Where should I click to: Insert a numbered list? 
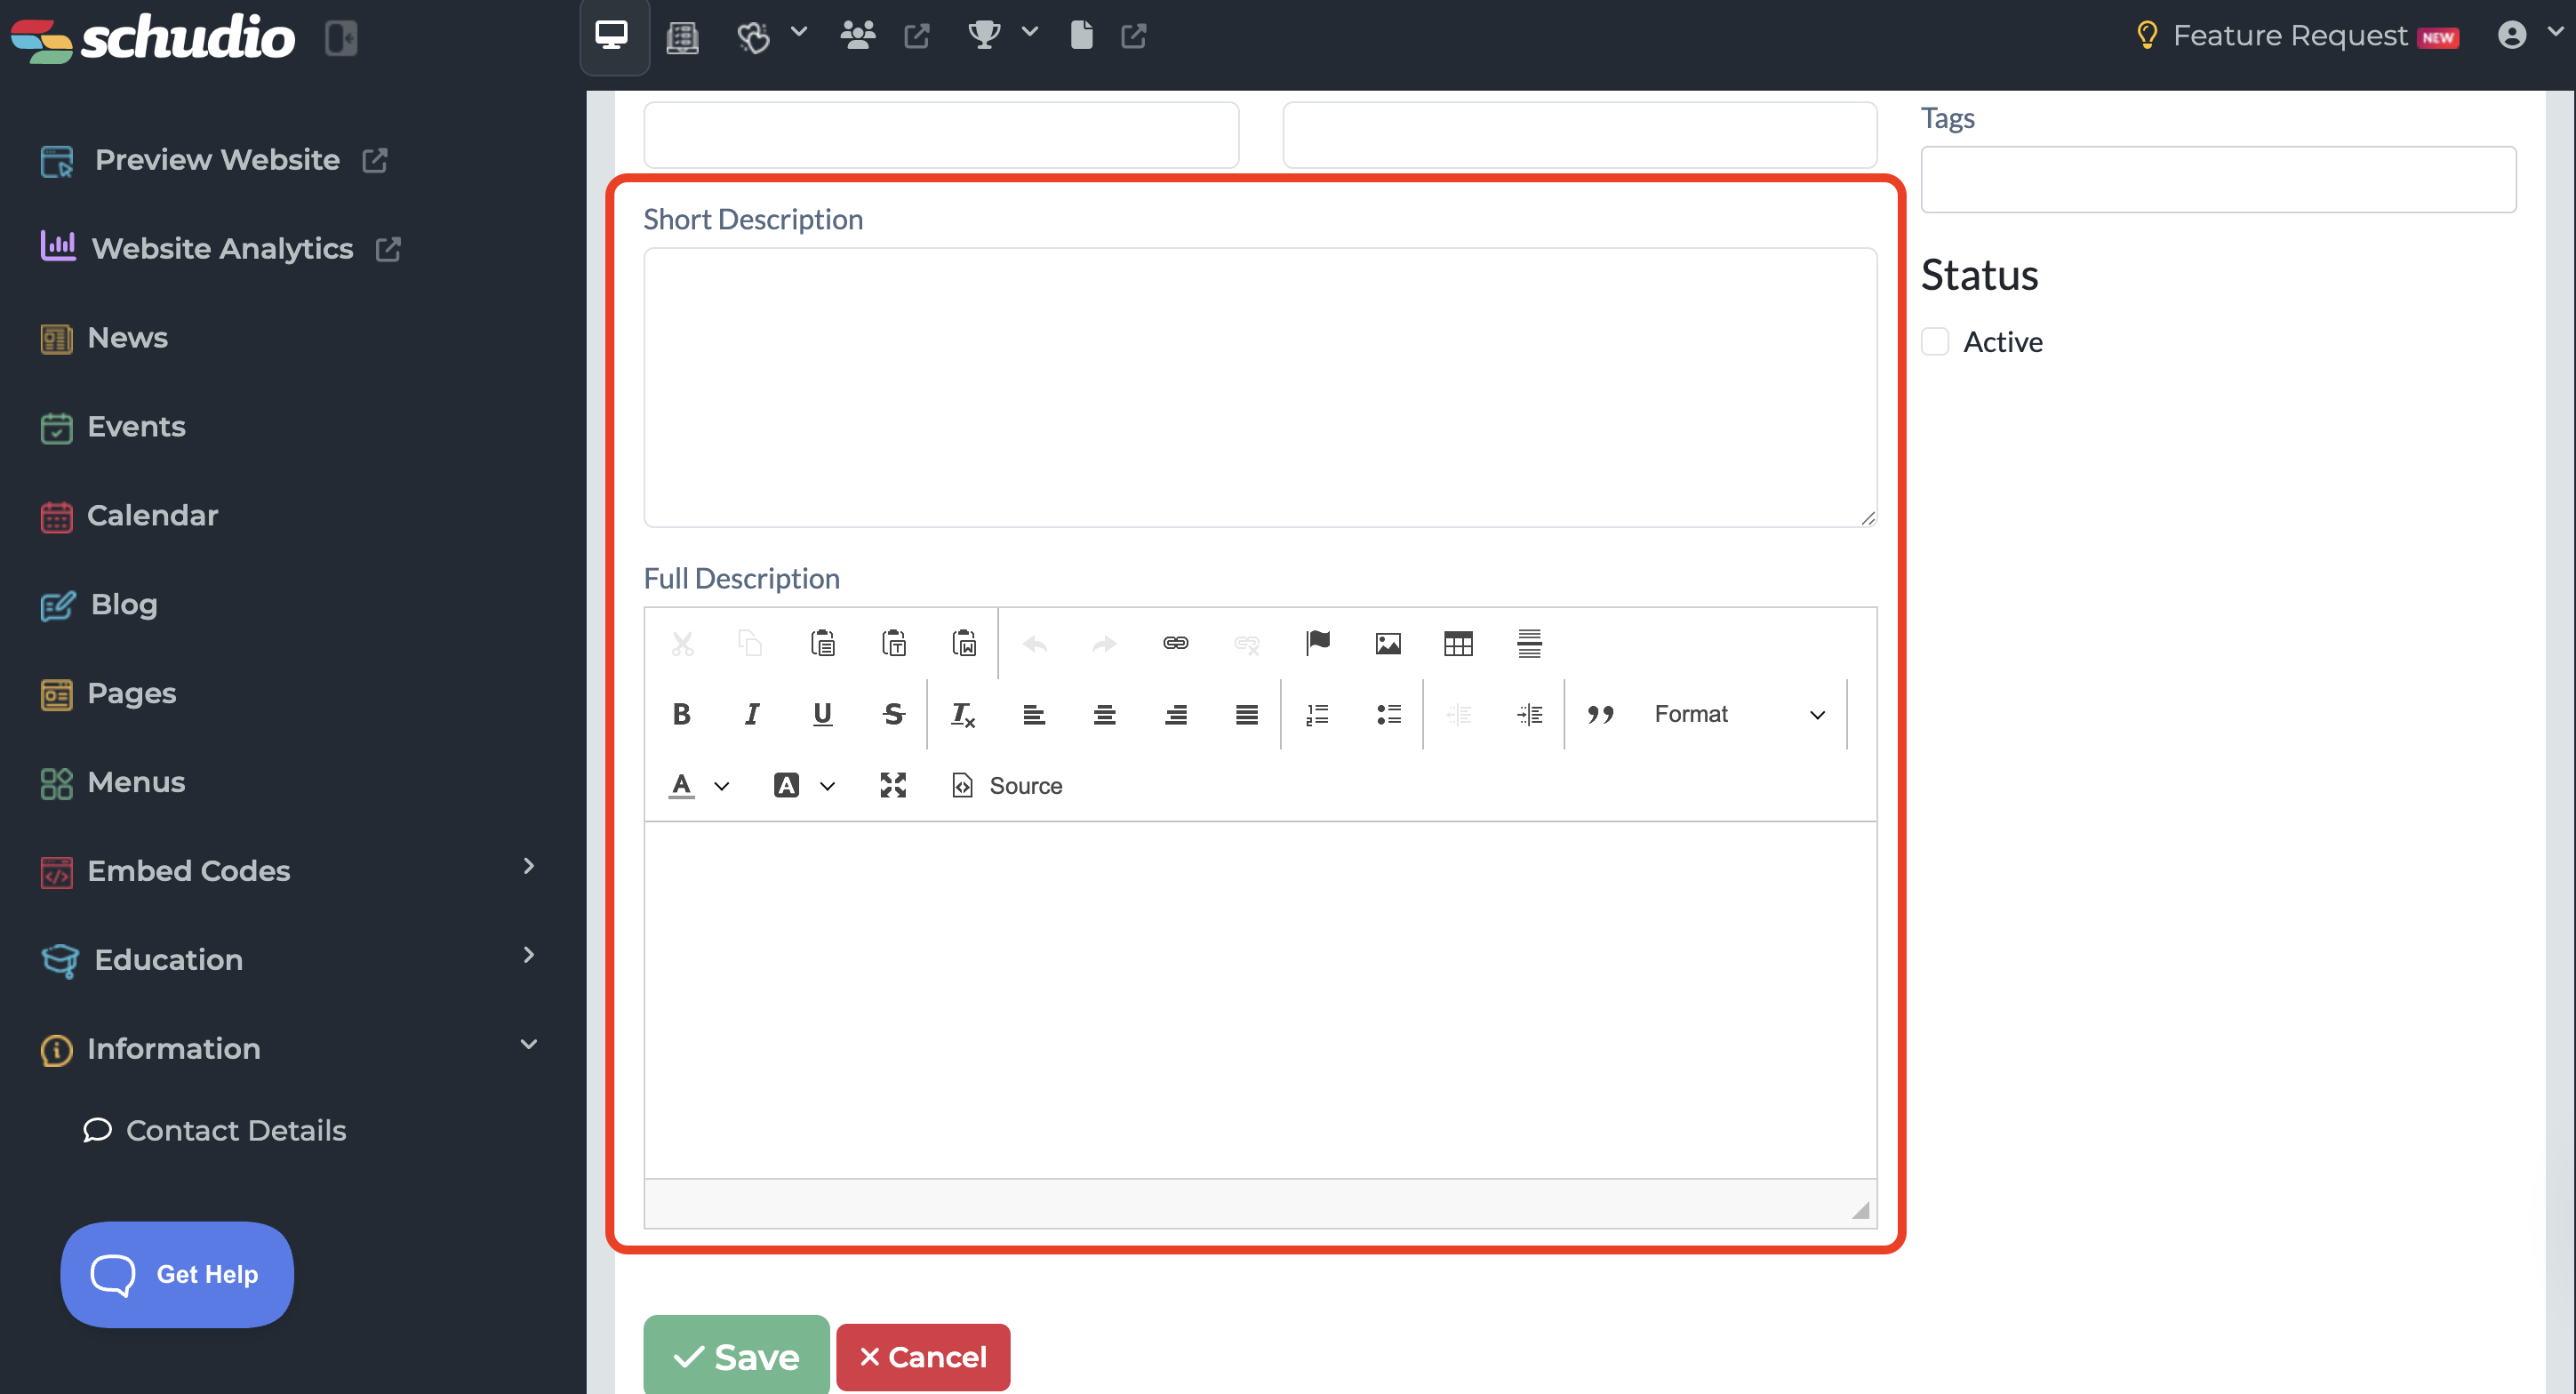click(1317, 714)
